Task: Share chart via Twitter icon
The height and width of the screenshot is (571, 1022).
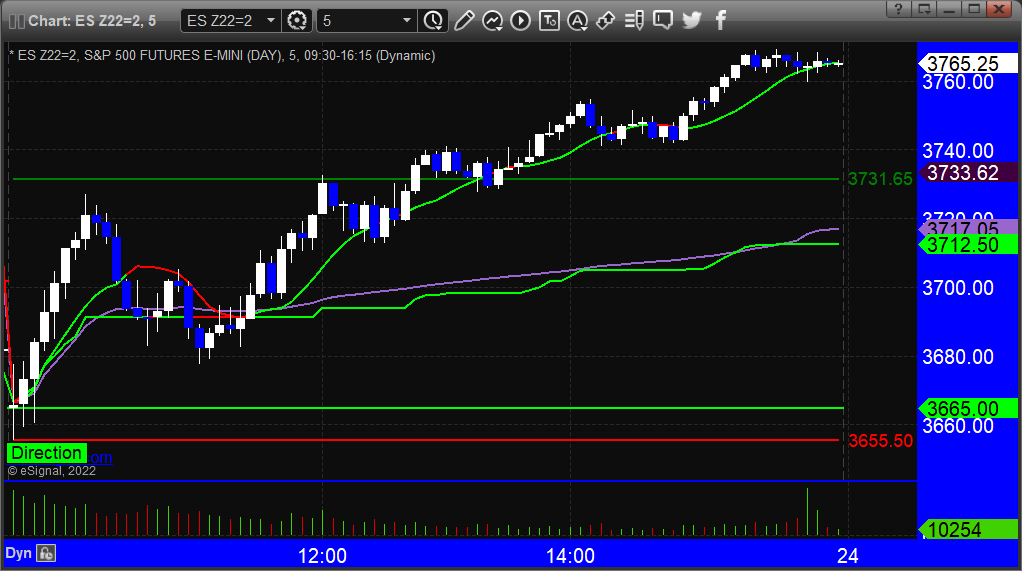Action: 692,21
